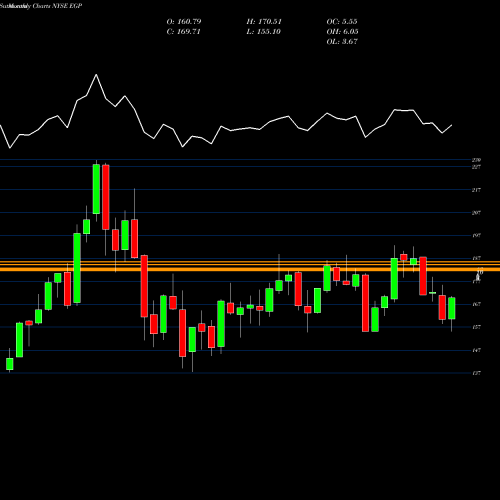Select the OC: 5.55 reading

click(342, 22)
